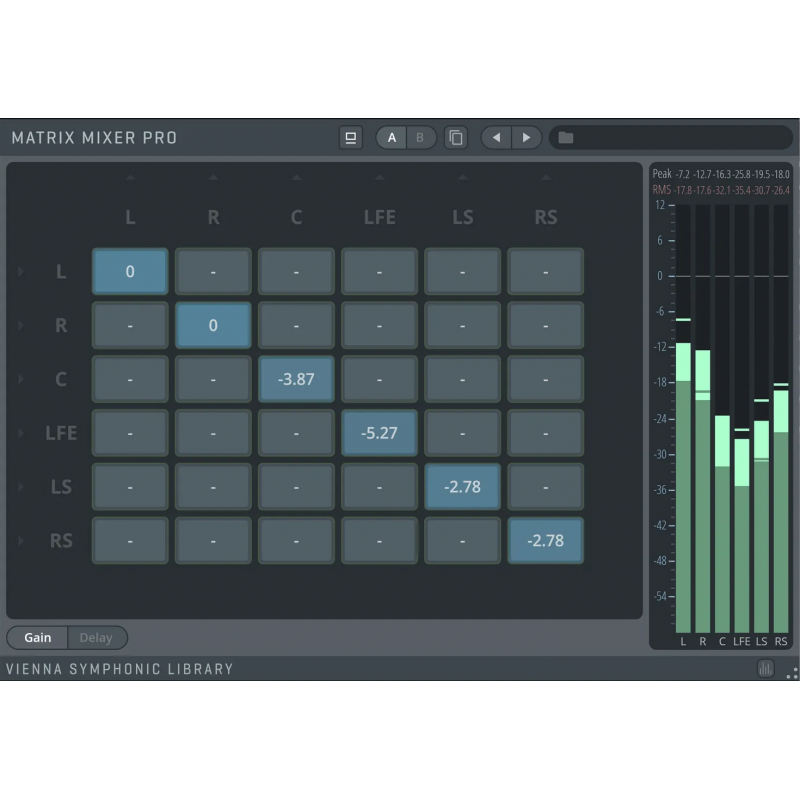
Task: Expand the L input row arrow
Action: point(20,272)
